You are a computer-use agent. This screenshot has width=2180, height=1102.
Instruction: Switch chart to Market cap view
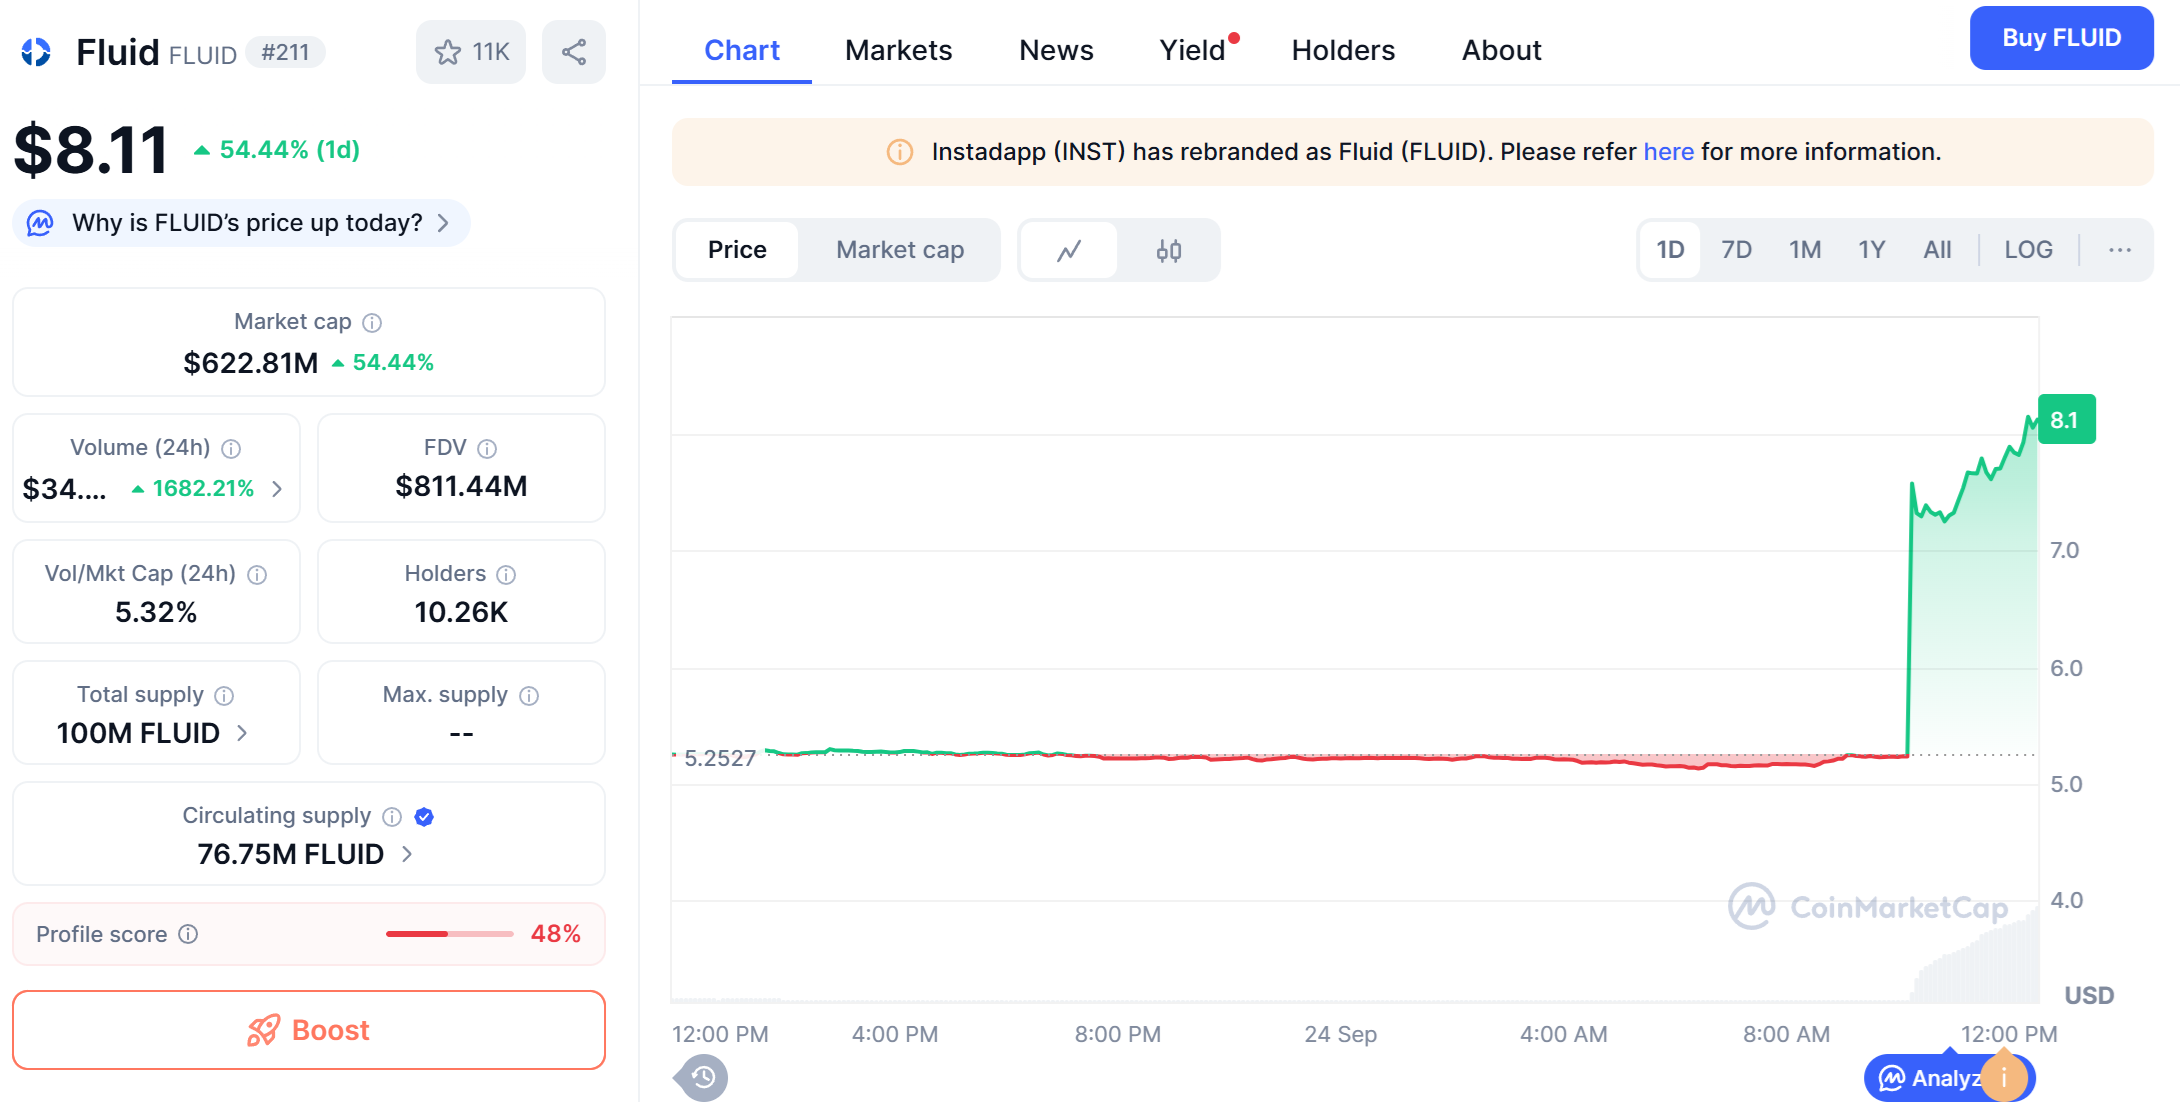tap(899, 250)
